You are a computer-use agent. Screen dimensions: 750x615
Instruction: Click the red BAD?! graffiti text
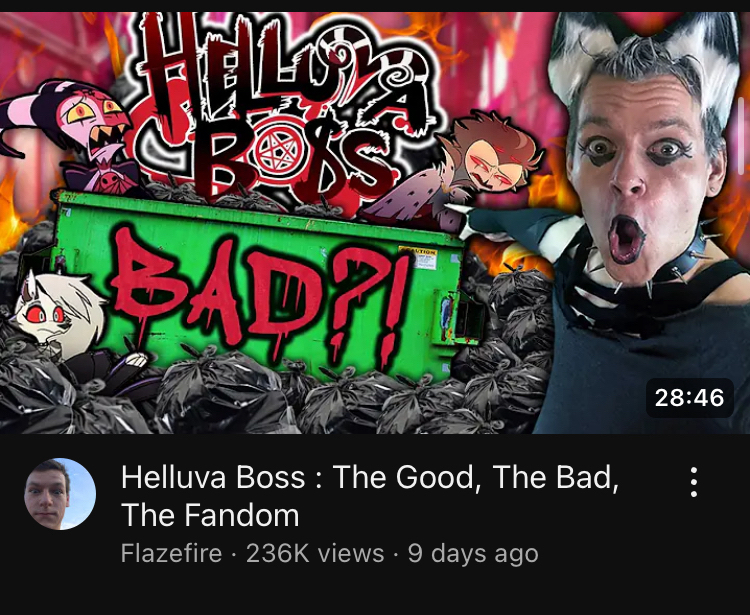point(261,298)
